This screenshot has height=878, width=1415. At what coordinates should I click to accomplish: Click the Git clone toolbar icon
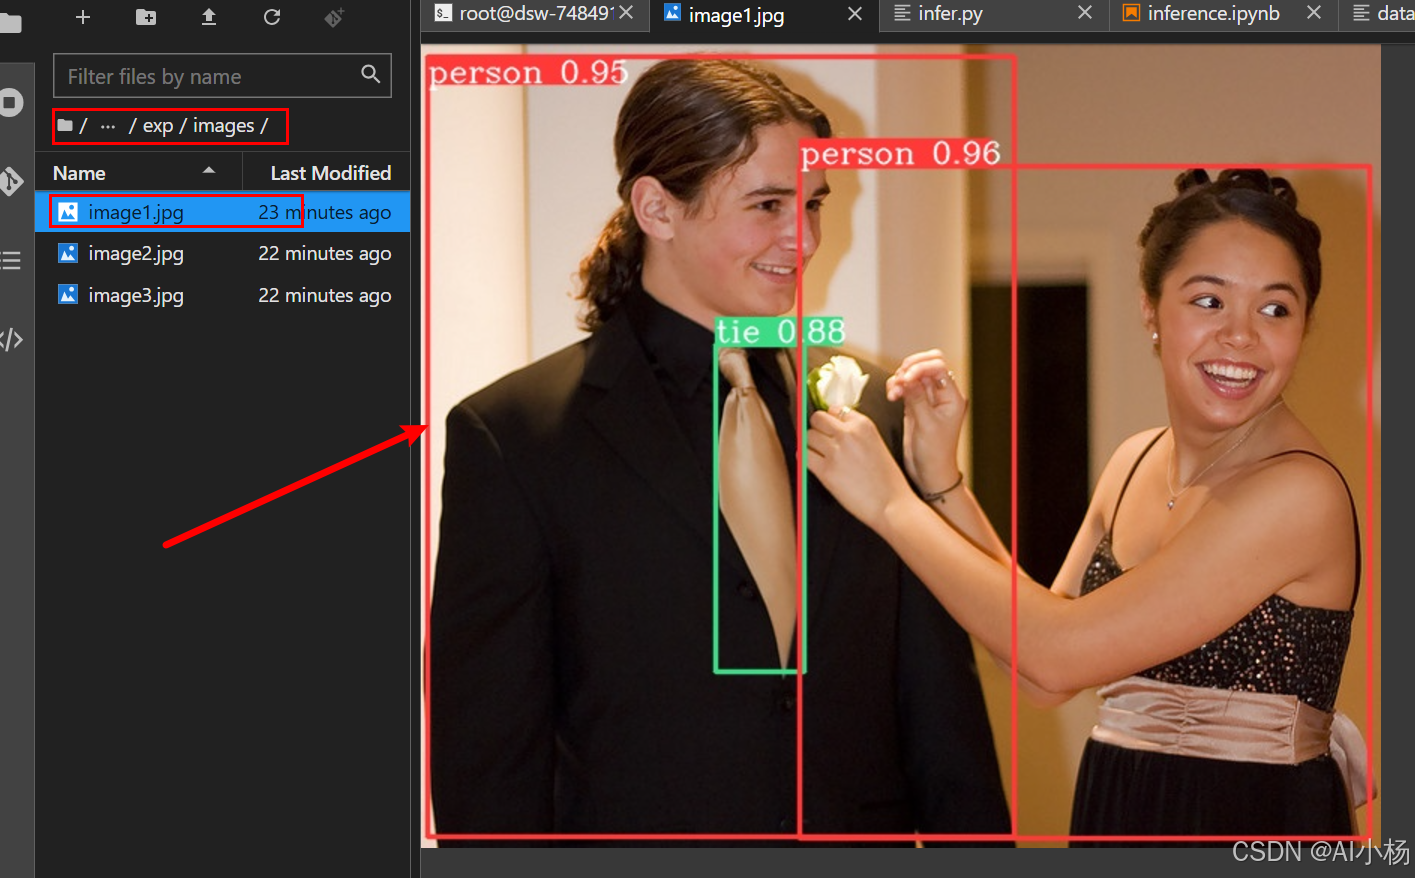click(x=334, y=17)
